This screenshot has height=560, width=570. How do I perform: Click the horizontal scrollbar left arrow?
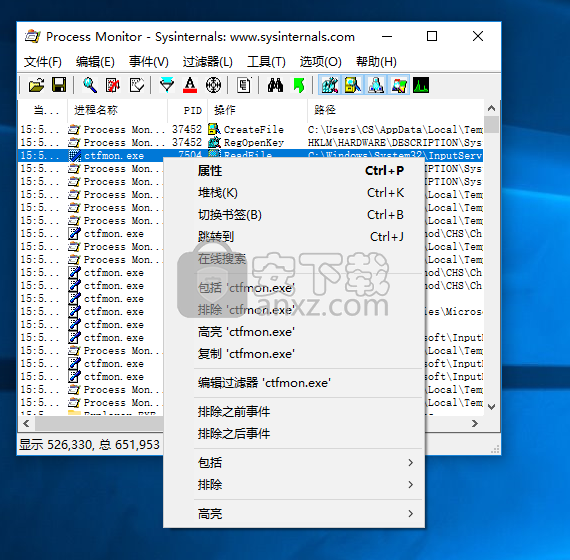coord(26,423)
